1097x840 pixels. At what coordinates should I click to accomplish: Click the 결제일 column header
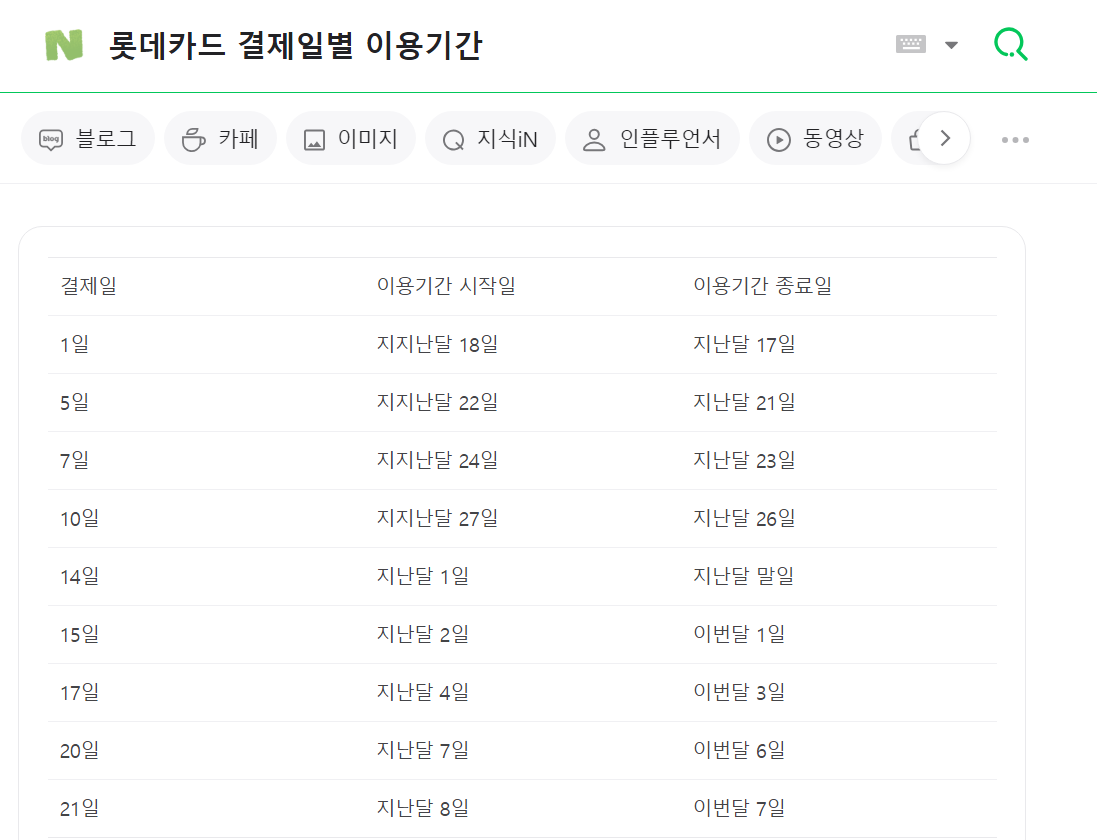pos(89,286)
